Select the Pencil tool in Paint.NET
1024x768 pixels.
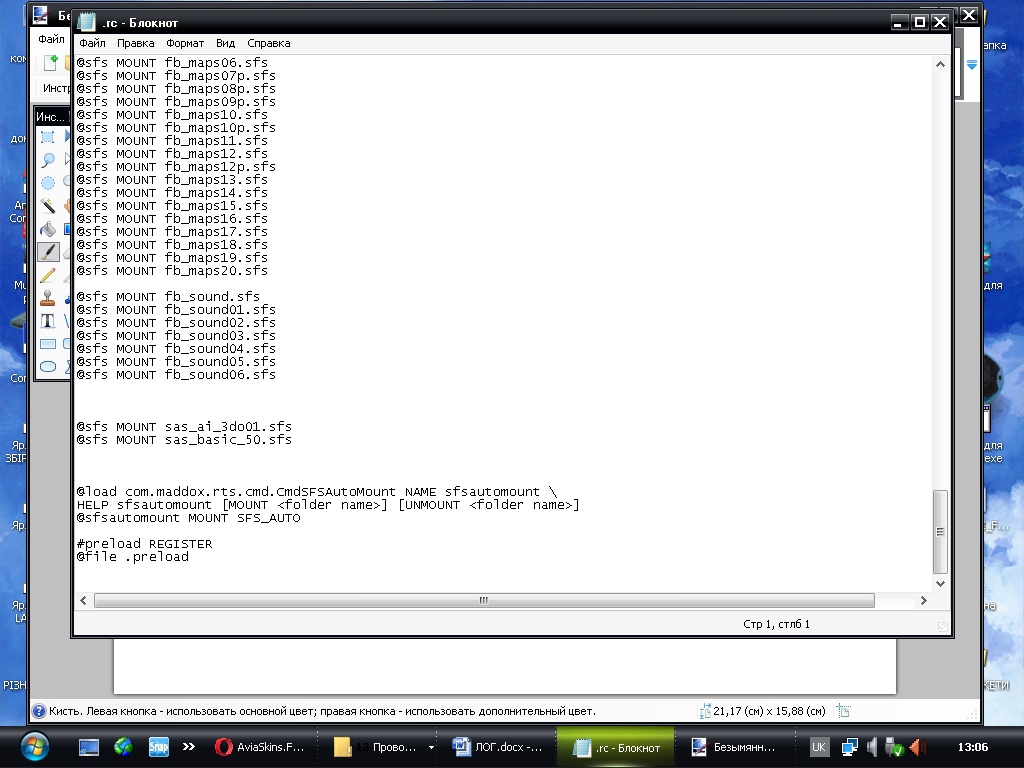(48, 275)
